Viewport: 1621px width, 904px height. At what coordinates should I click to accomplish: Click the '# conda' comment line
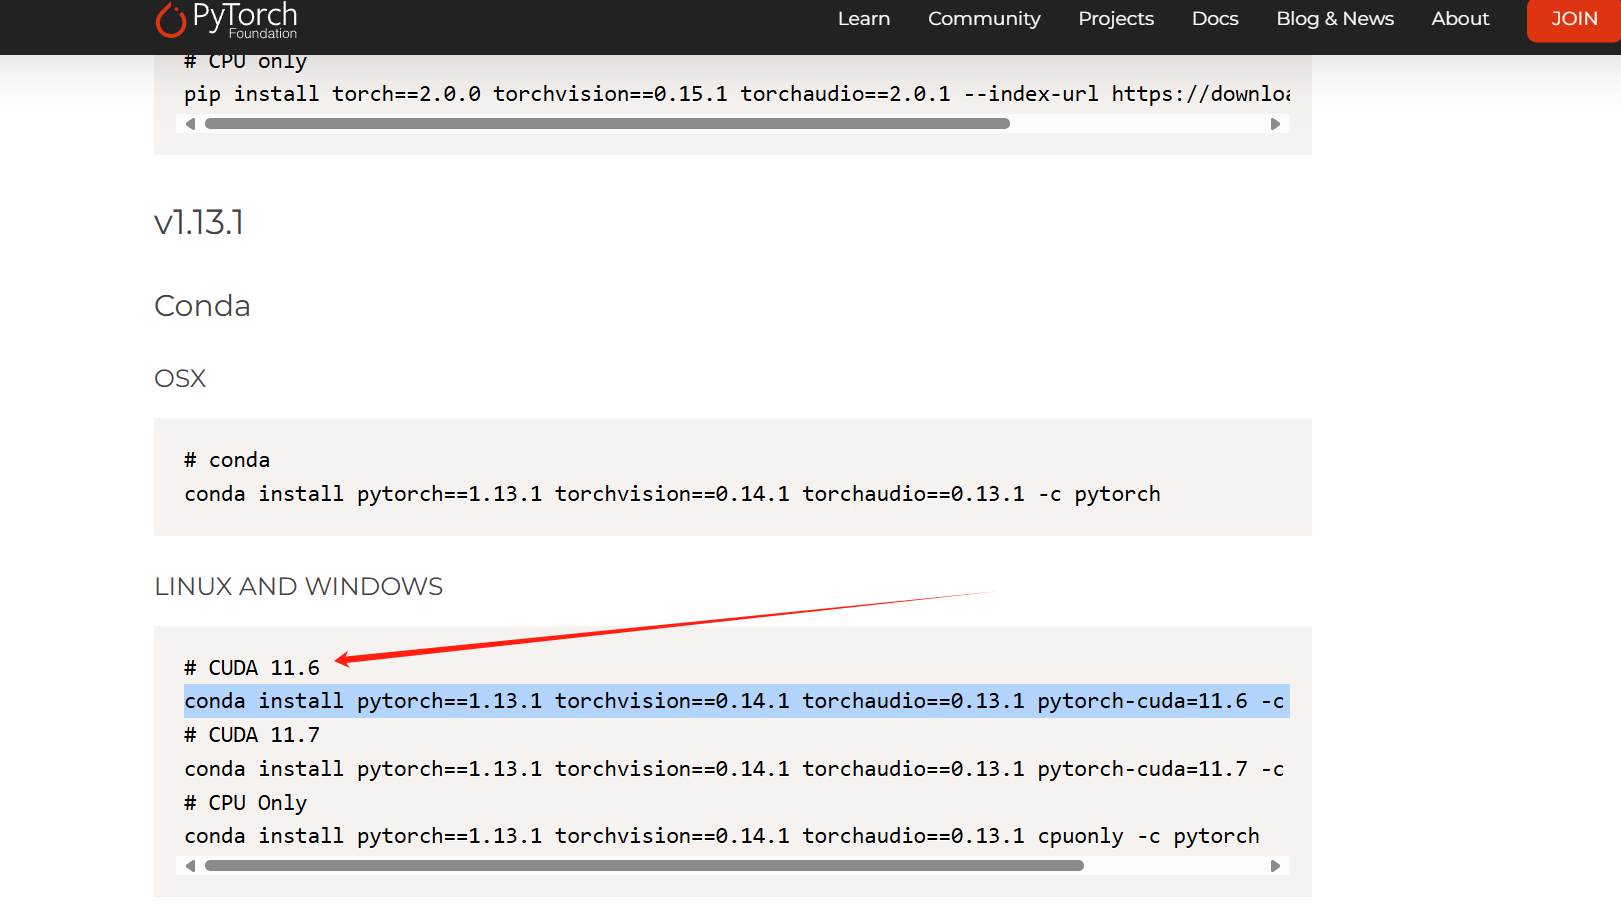(x=227, y=460)
